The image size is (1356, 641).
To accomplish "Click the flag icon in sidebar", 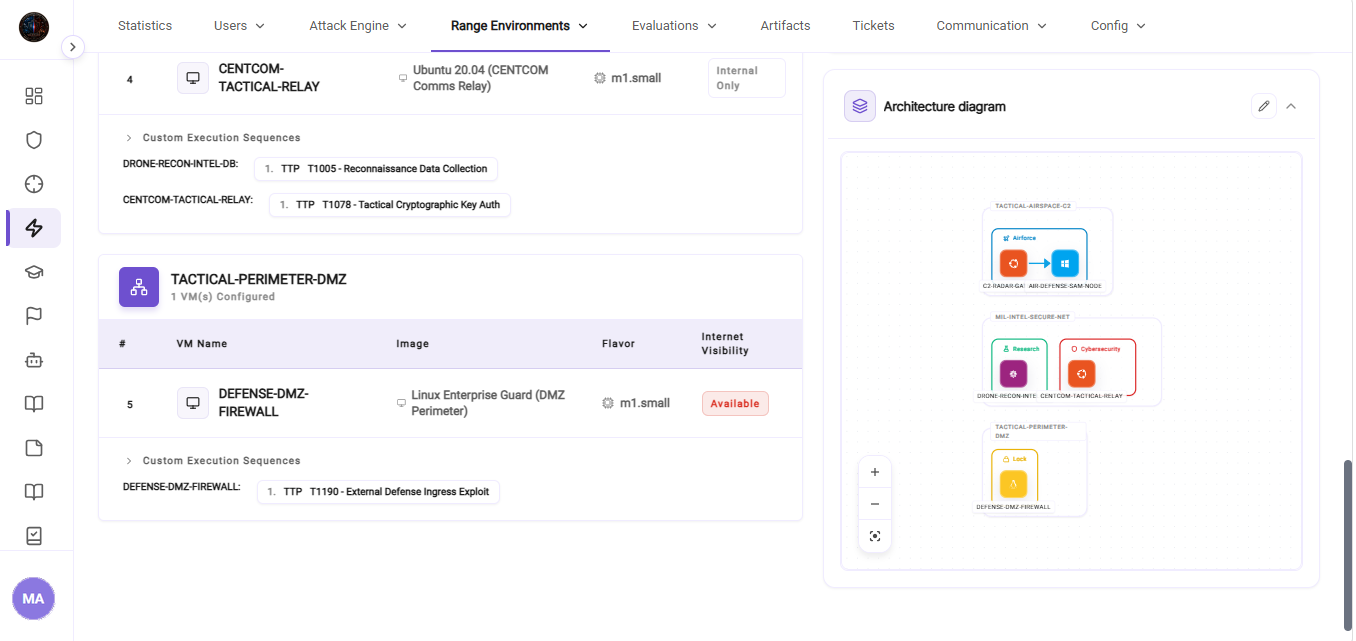I will [34, 316].
